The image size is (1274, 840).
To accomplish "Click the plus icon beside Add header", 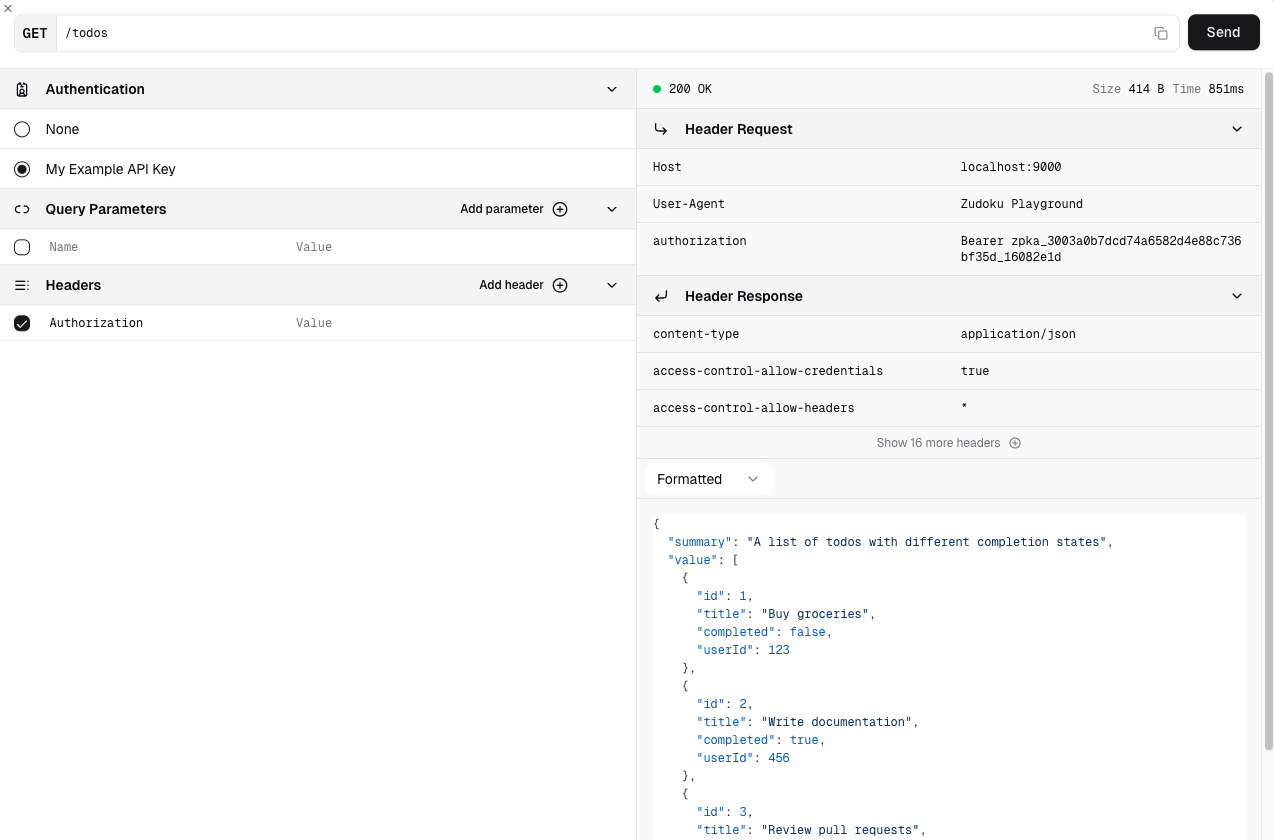I will [560, 285].
